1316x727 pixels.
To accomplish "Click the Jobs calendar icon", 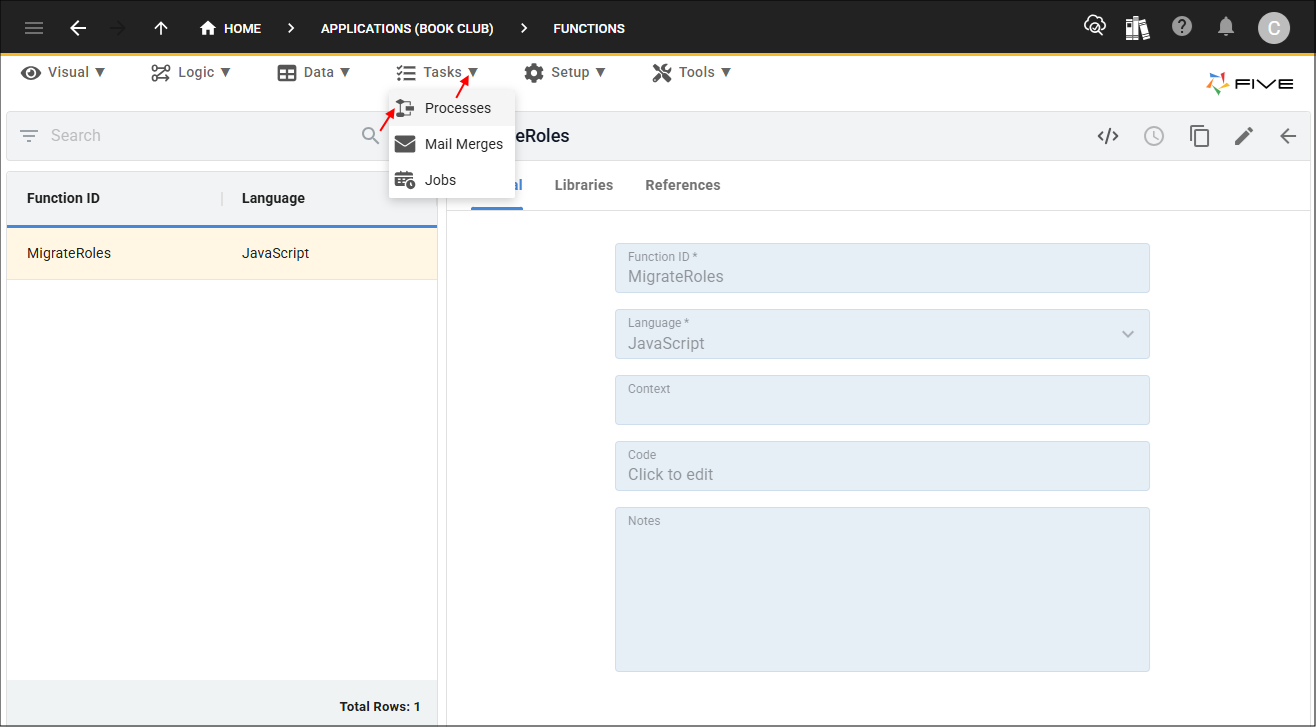I will coord(404,180).
